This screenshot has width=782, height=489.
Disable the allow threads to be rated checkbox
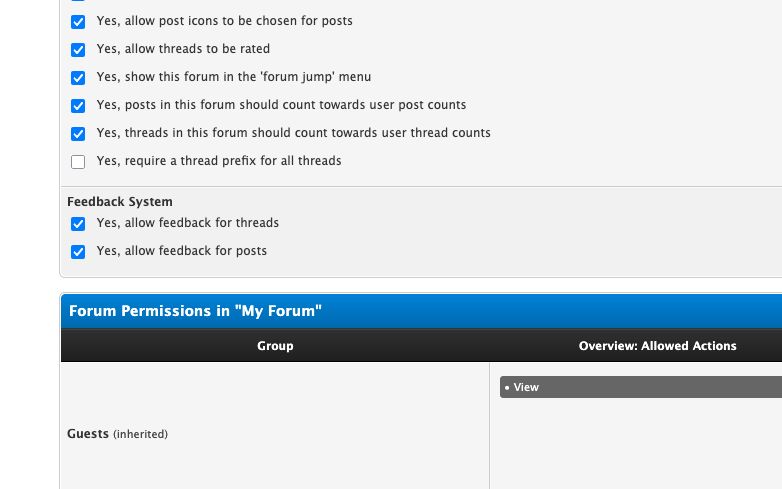coord(78,49)
